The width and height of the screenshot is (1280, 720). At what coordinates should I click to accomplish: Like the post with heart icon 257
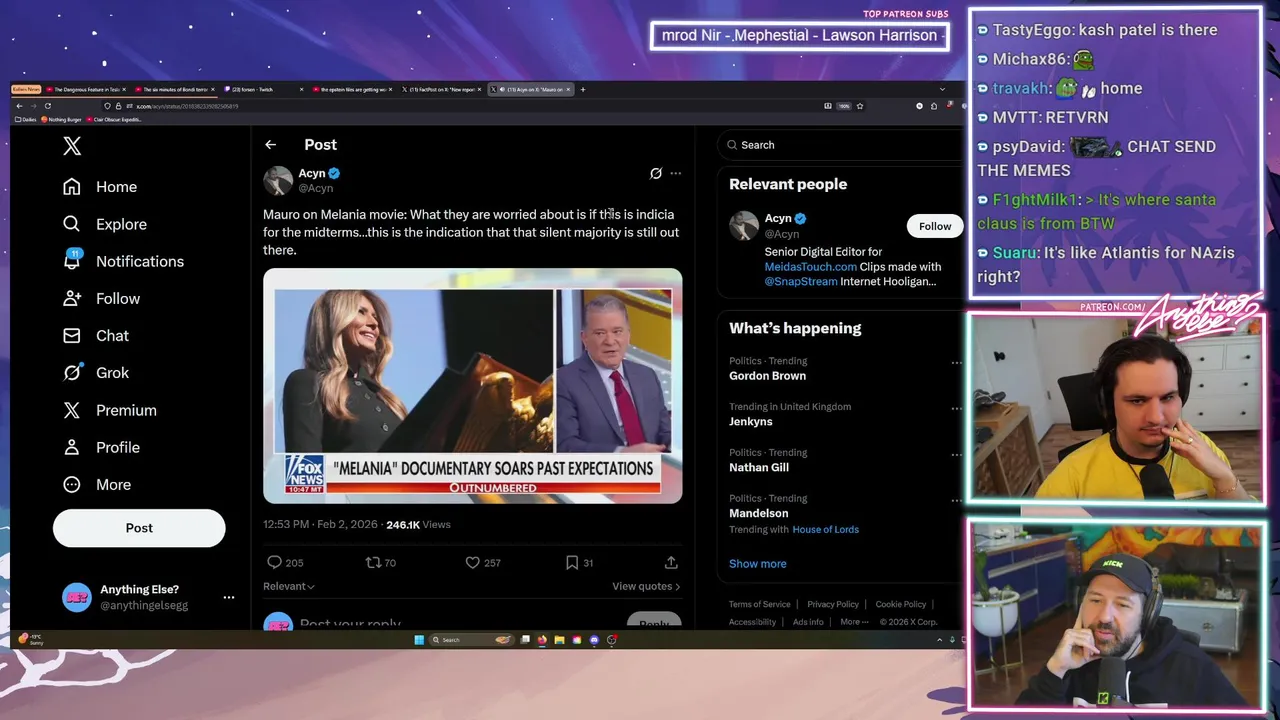click(473, 563)
